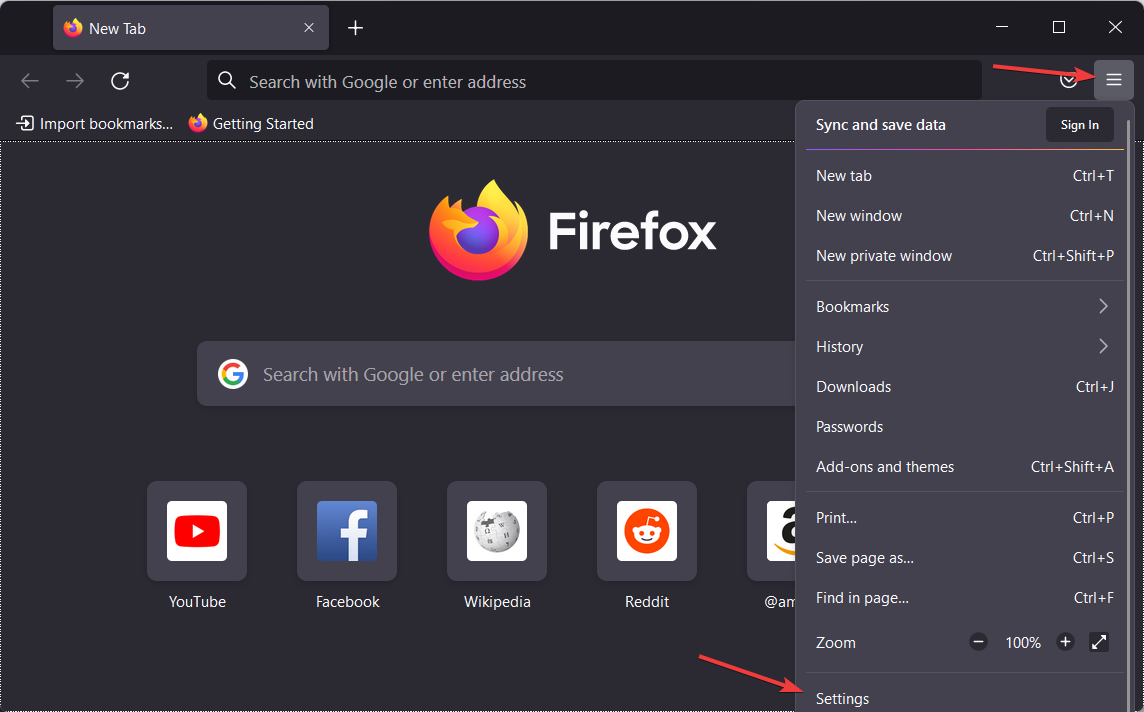Screen dimensions: 1144x712
Task: Toggle full screen mode icon
Action: click(x=1099, y=642)
